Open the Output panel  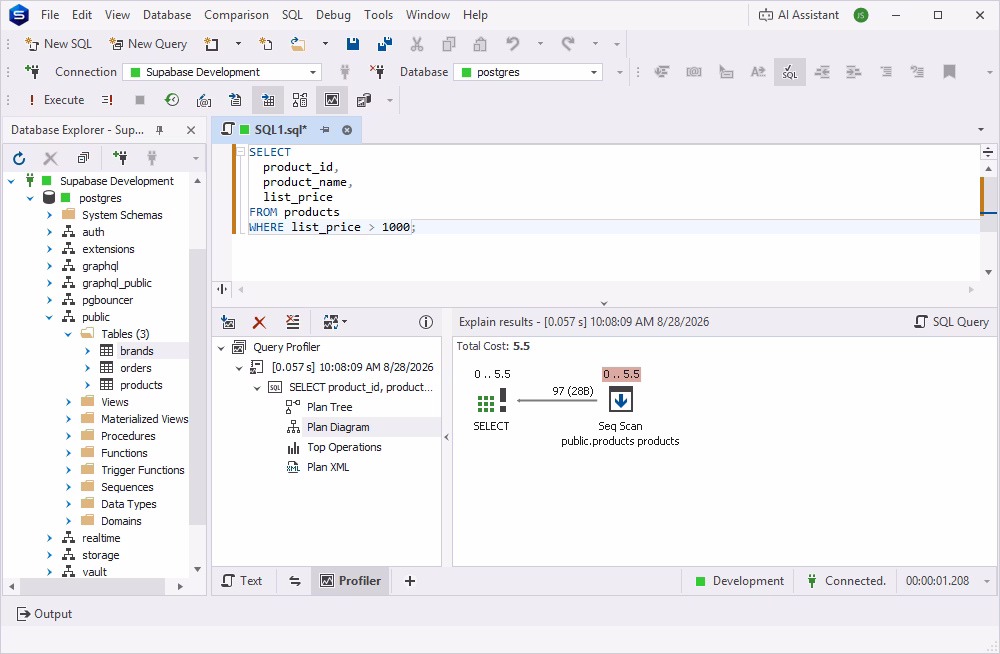[x=44, y=614]
